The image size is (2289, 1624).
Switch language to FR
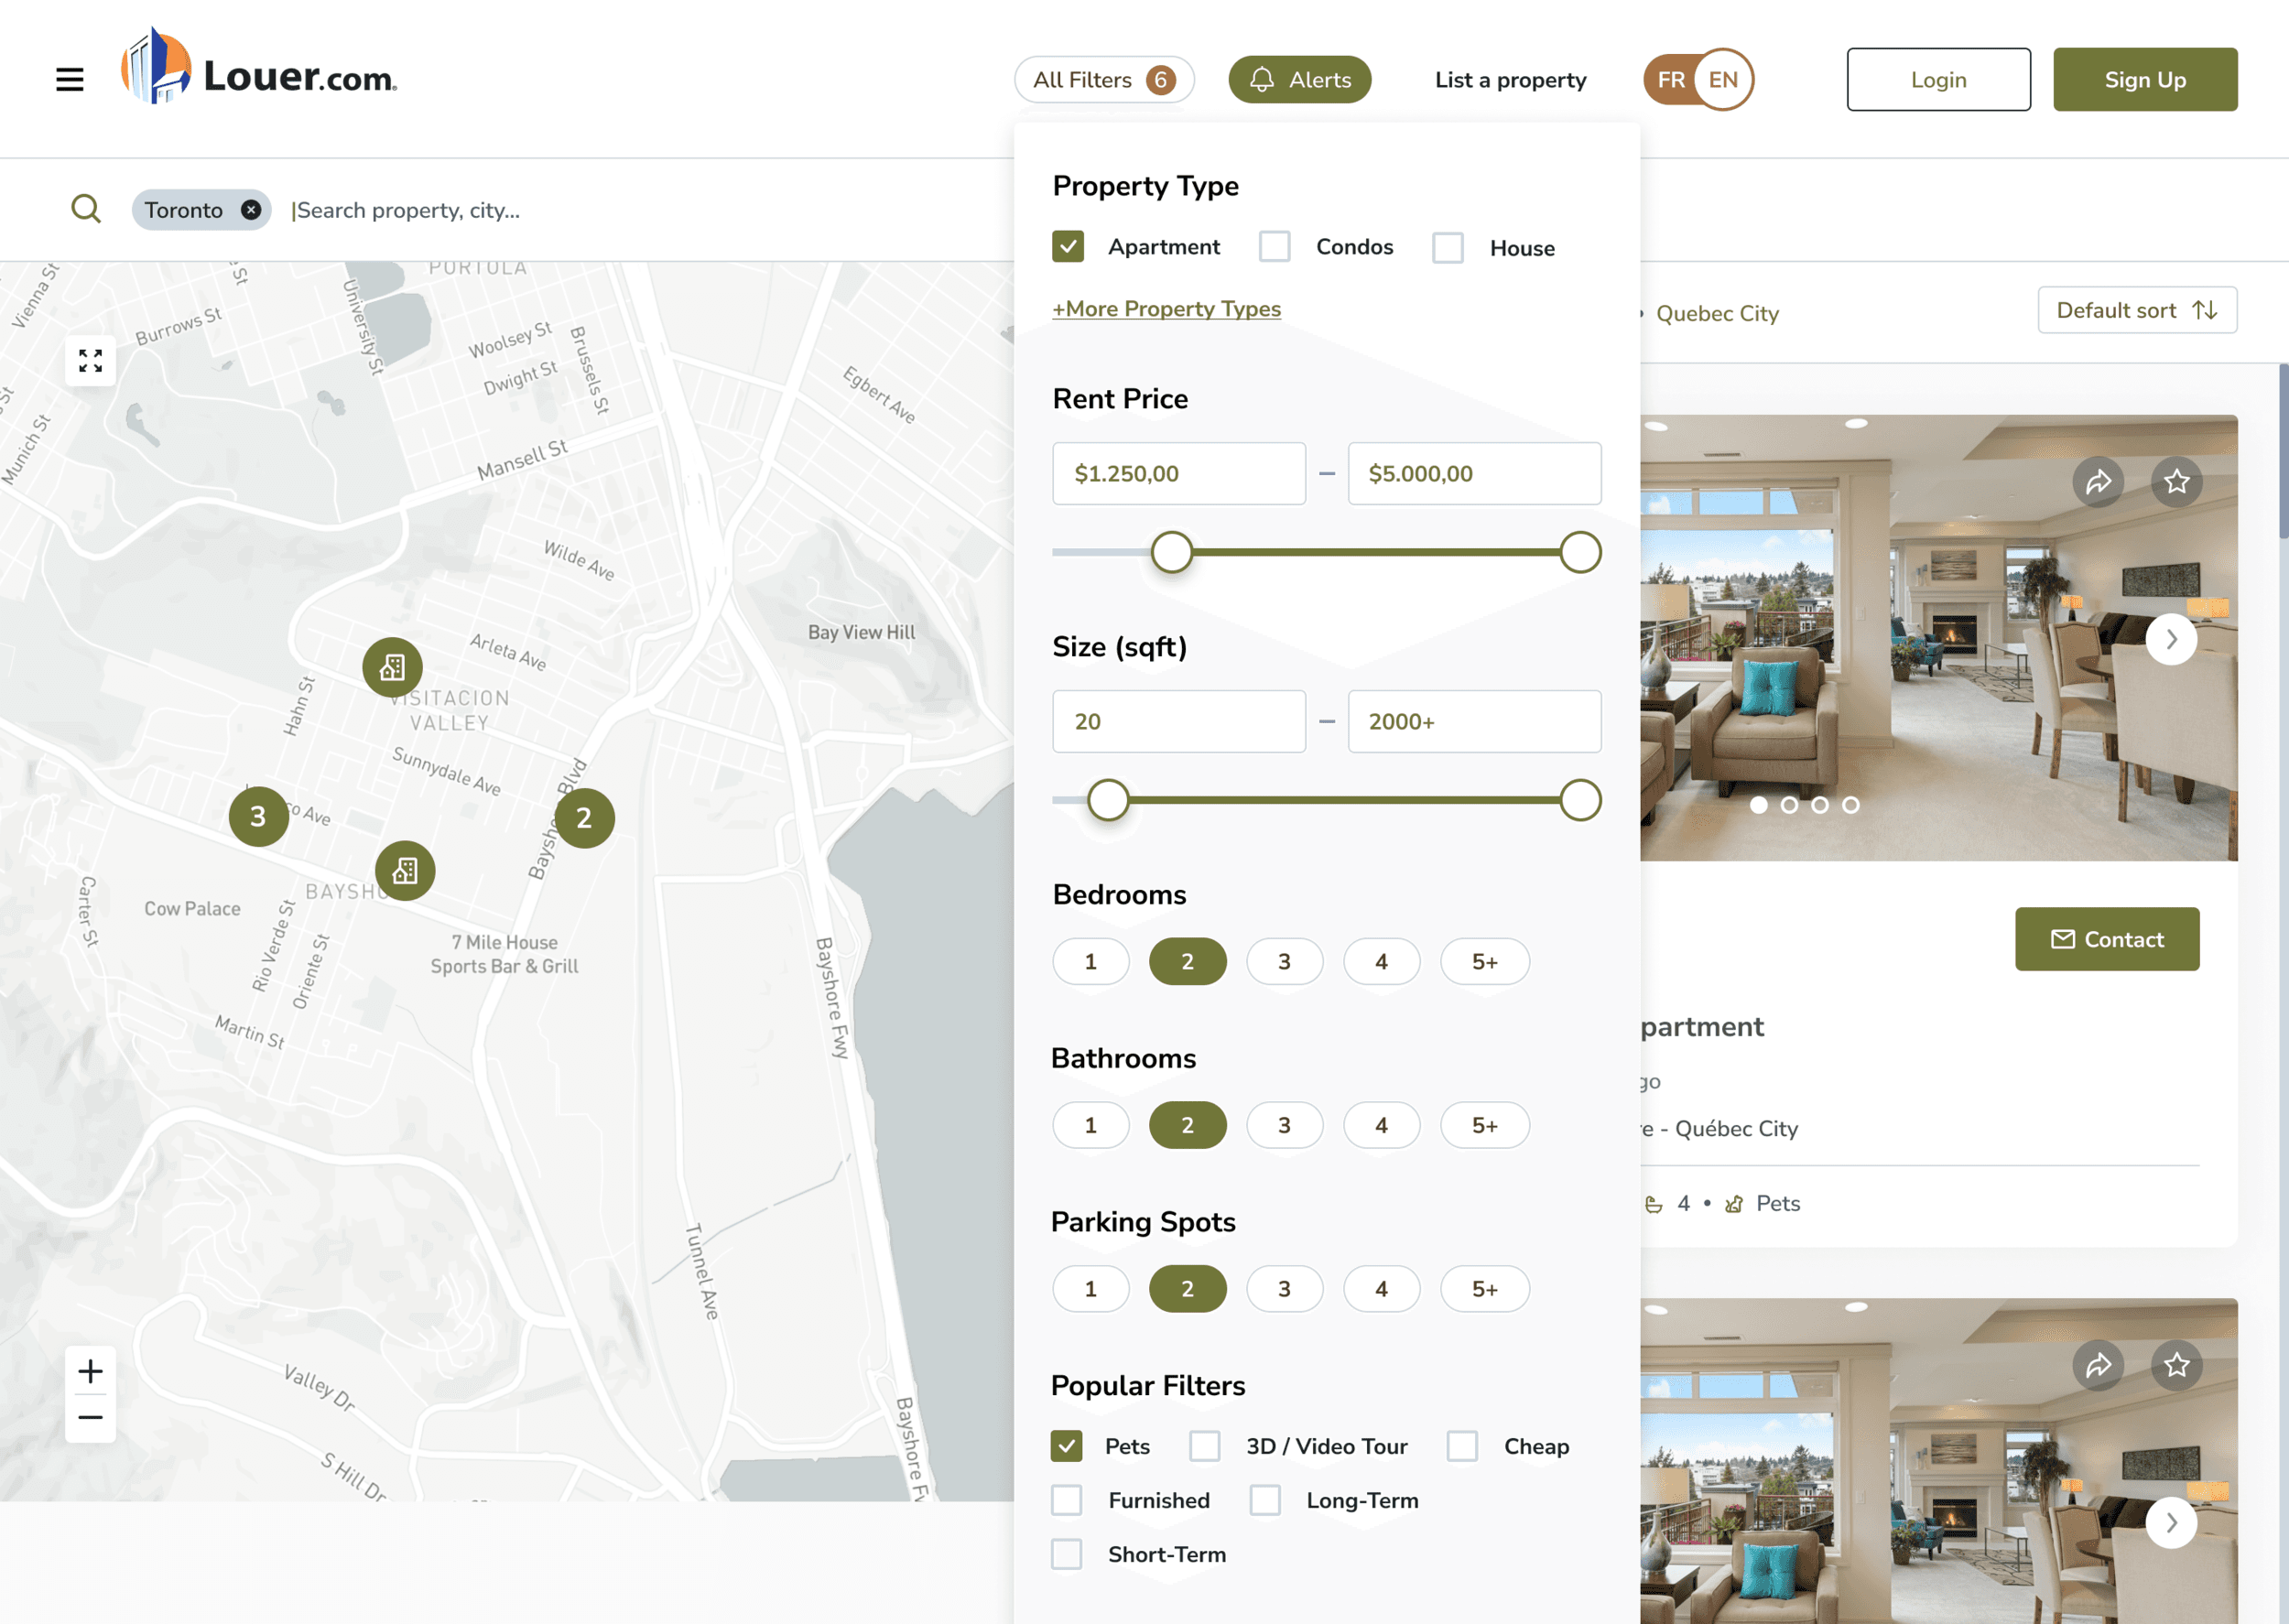pyautogui.click(x=1670, y=80)
